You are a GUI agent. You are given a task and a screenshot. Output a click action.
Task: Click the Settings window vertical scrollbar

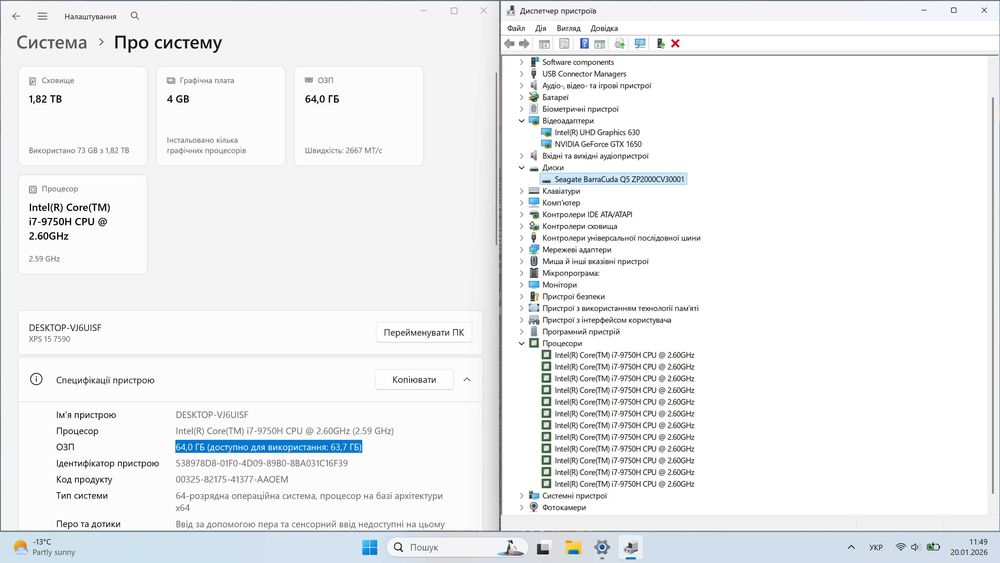[496, 159]
